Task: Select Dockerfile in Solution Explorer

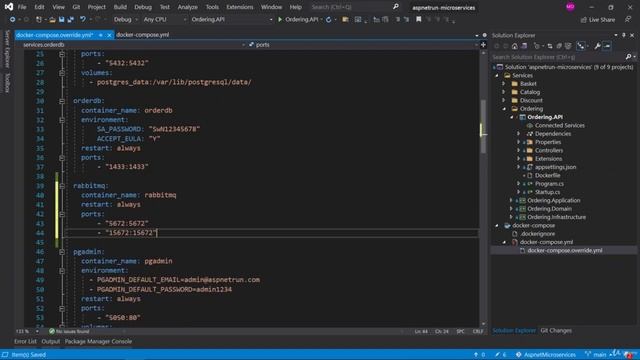Action: pos(547,176)
